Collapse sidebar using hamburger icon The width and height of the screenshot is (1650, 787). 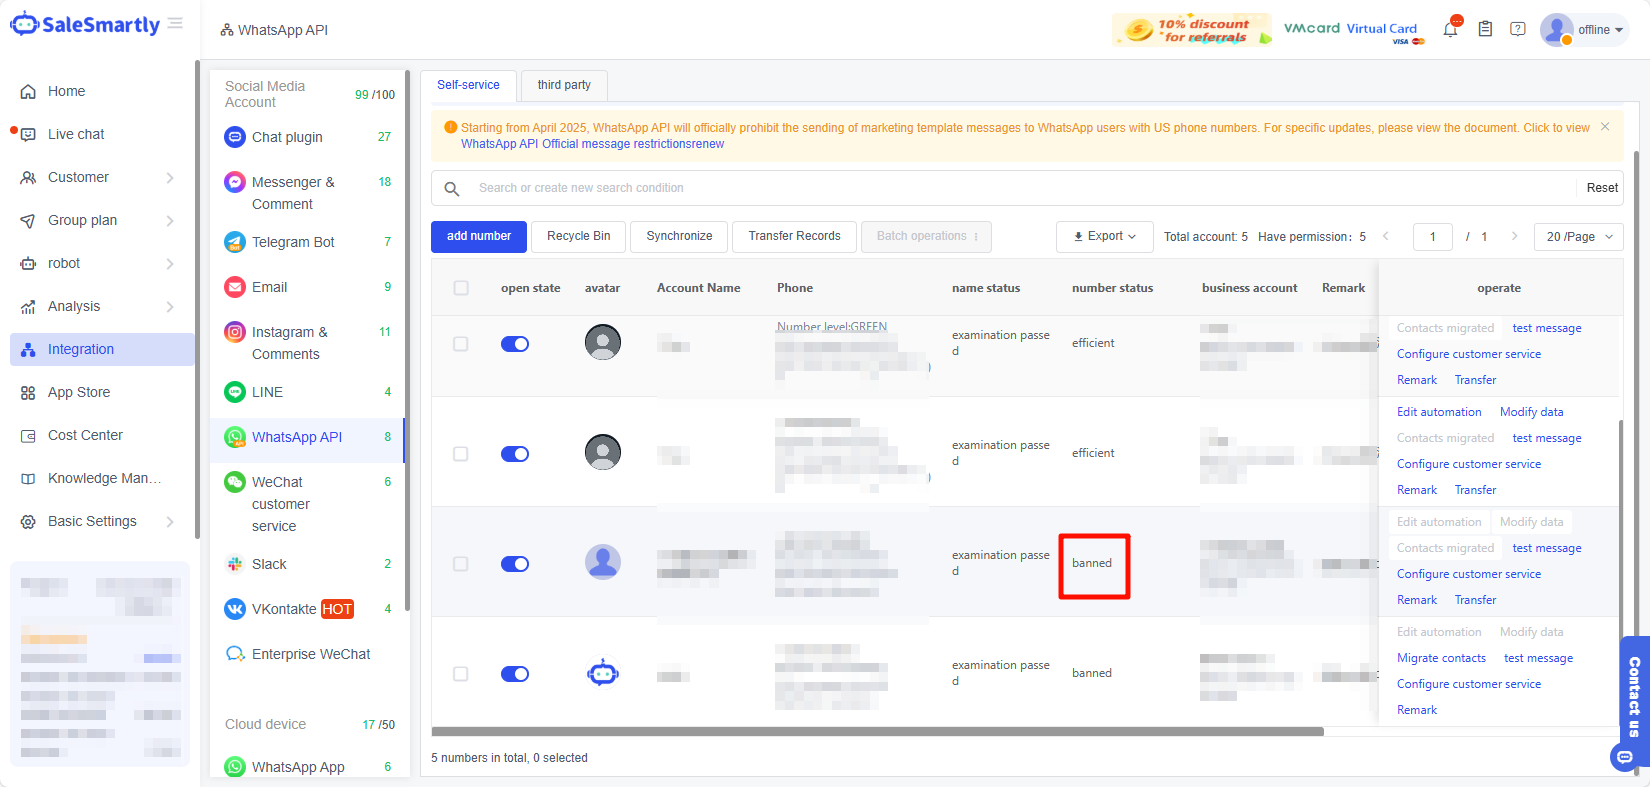(x=175, y=23)
